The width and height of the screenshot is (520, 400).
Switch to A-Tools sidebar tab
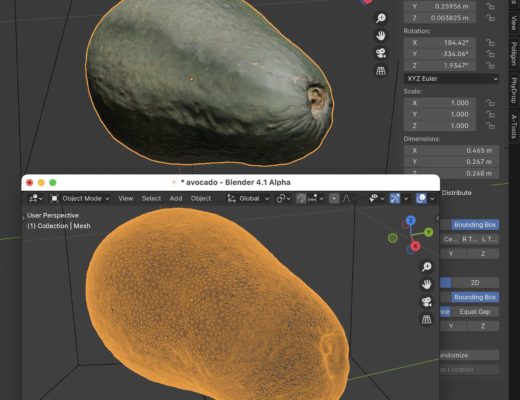pos(514,126)
